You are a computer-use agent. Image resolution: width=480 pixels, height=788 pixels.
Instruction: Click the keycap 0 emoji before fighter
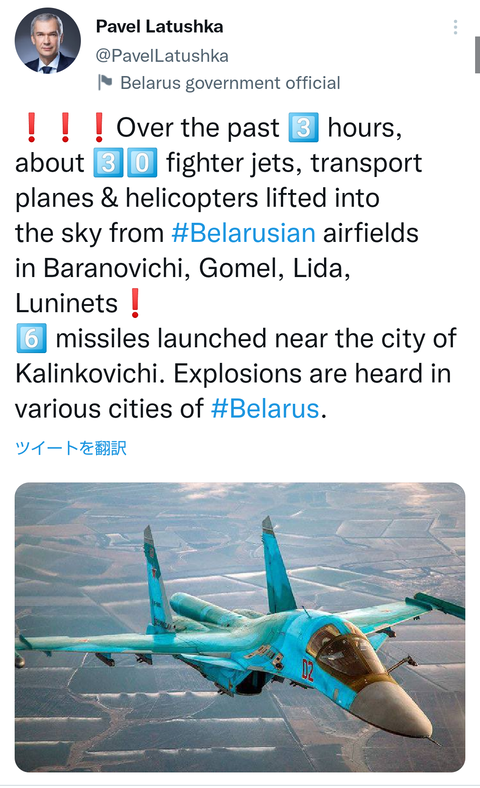pos(142,163)
